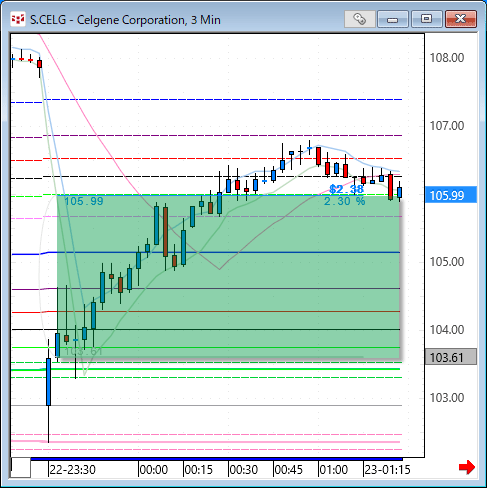Click the S.CELG Celgene Corporation title text

coord(125,20)
